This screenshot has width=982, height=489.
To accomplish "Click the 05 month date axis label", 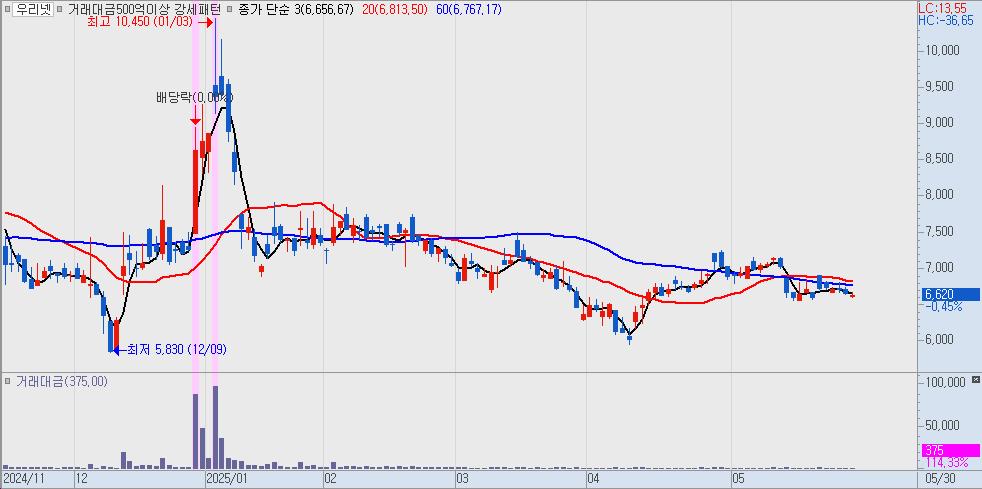I will click(740, 480).
